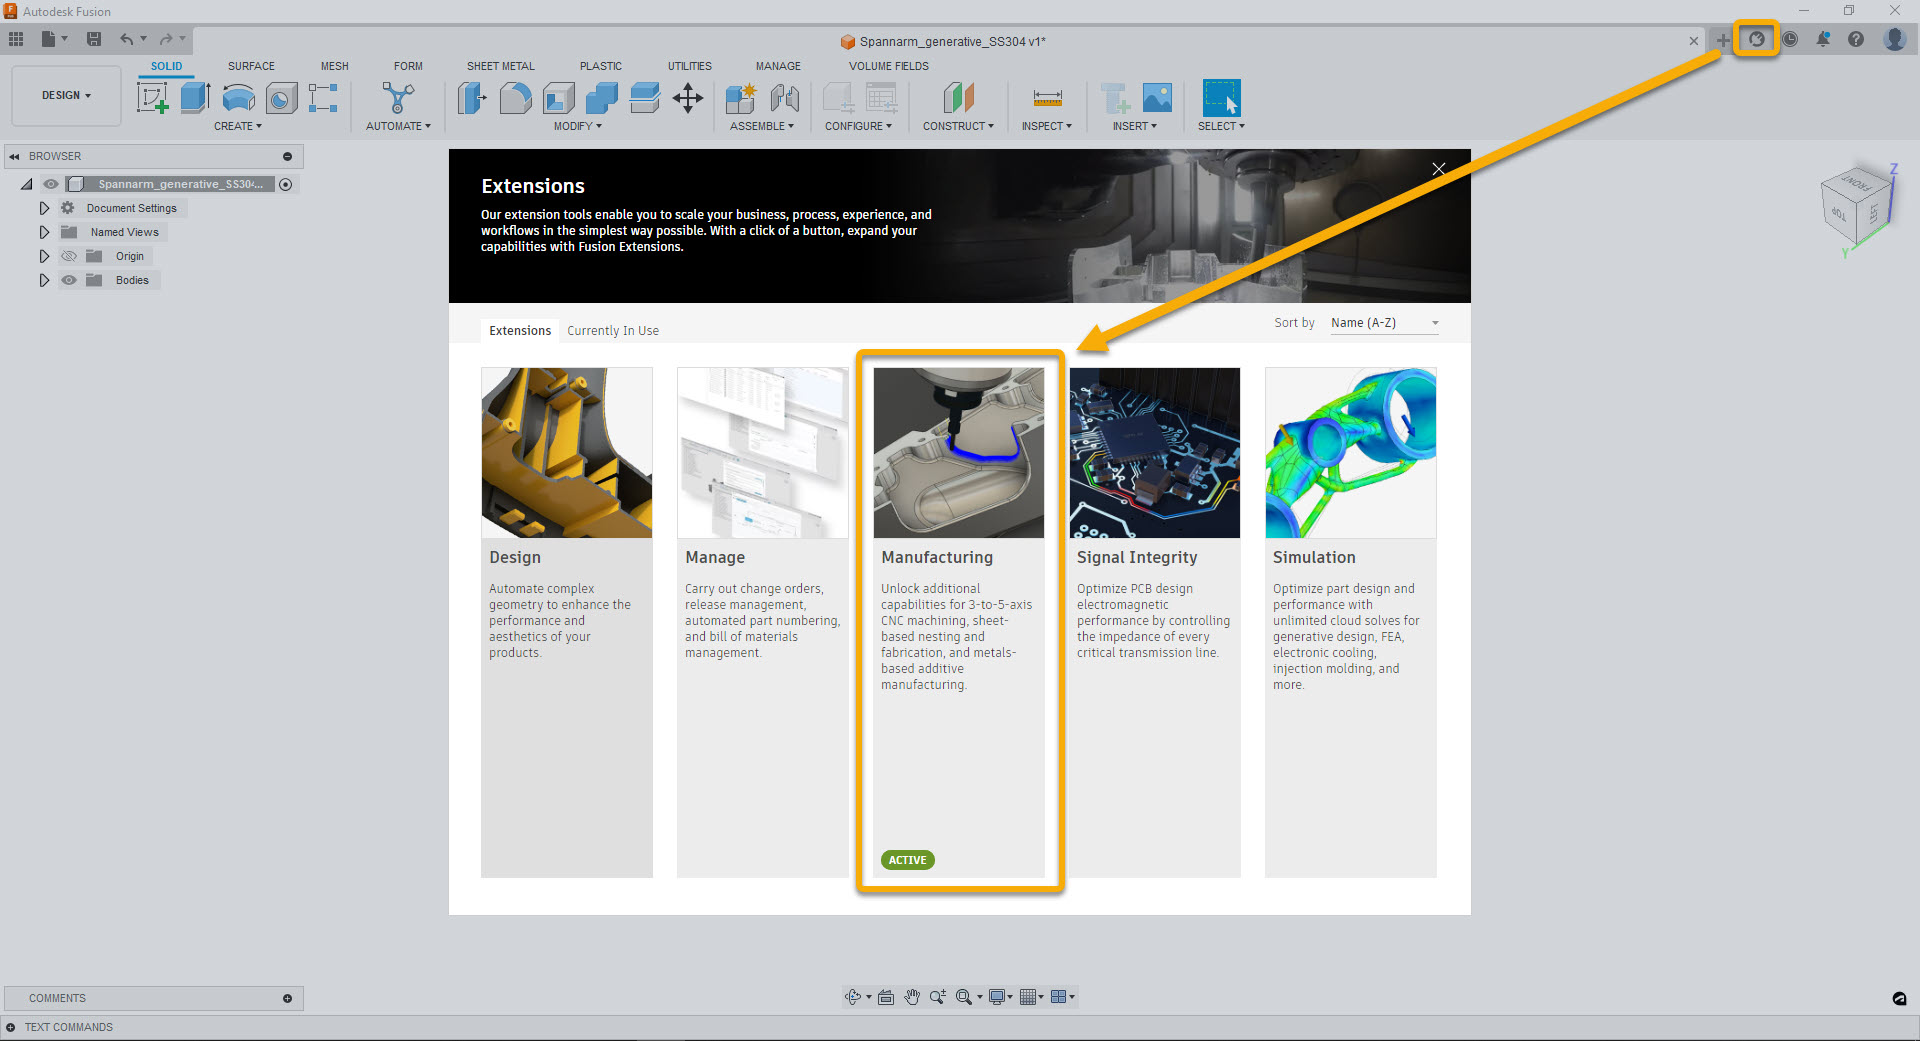Switch to the SHEET METAL tab

coord(501,66)
